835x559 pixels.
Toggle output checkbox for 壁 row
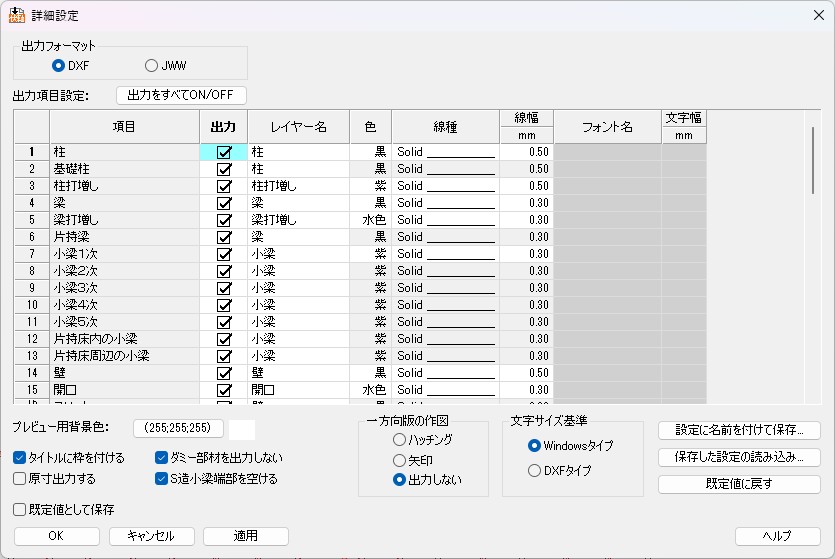pyautogui.click(x=224, y=373)
